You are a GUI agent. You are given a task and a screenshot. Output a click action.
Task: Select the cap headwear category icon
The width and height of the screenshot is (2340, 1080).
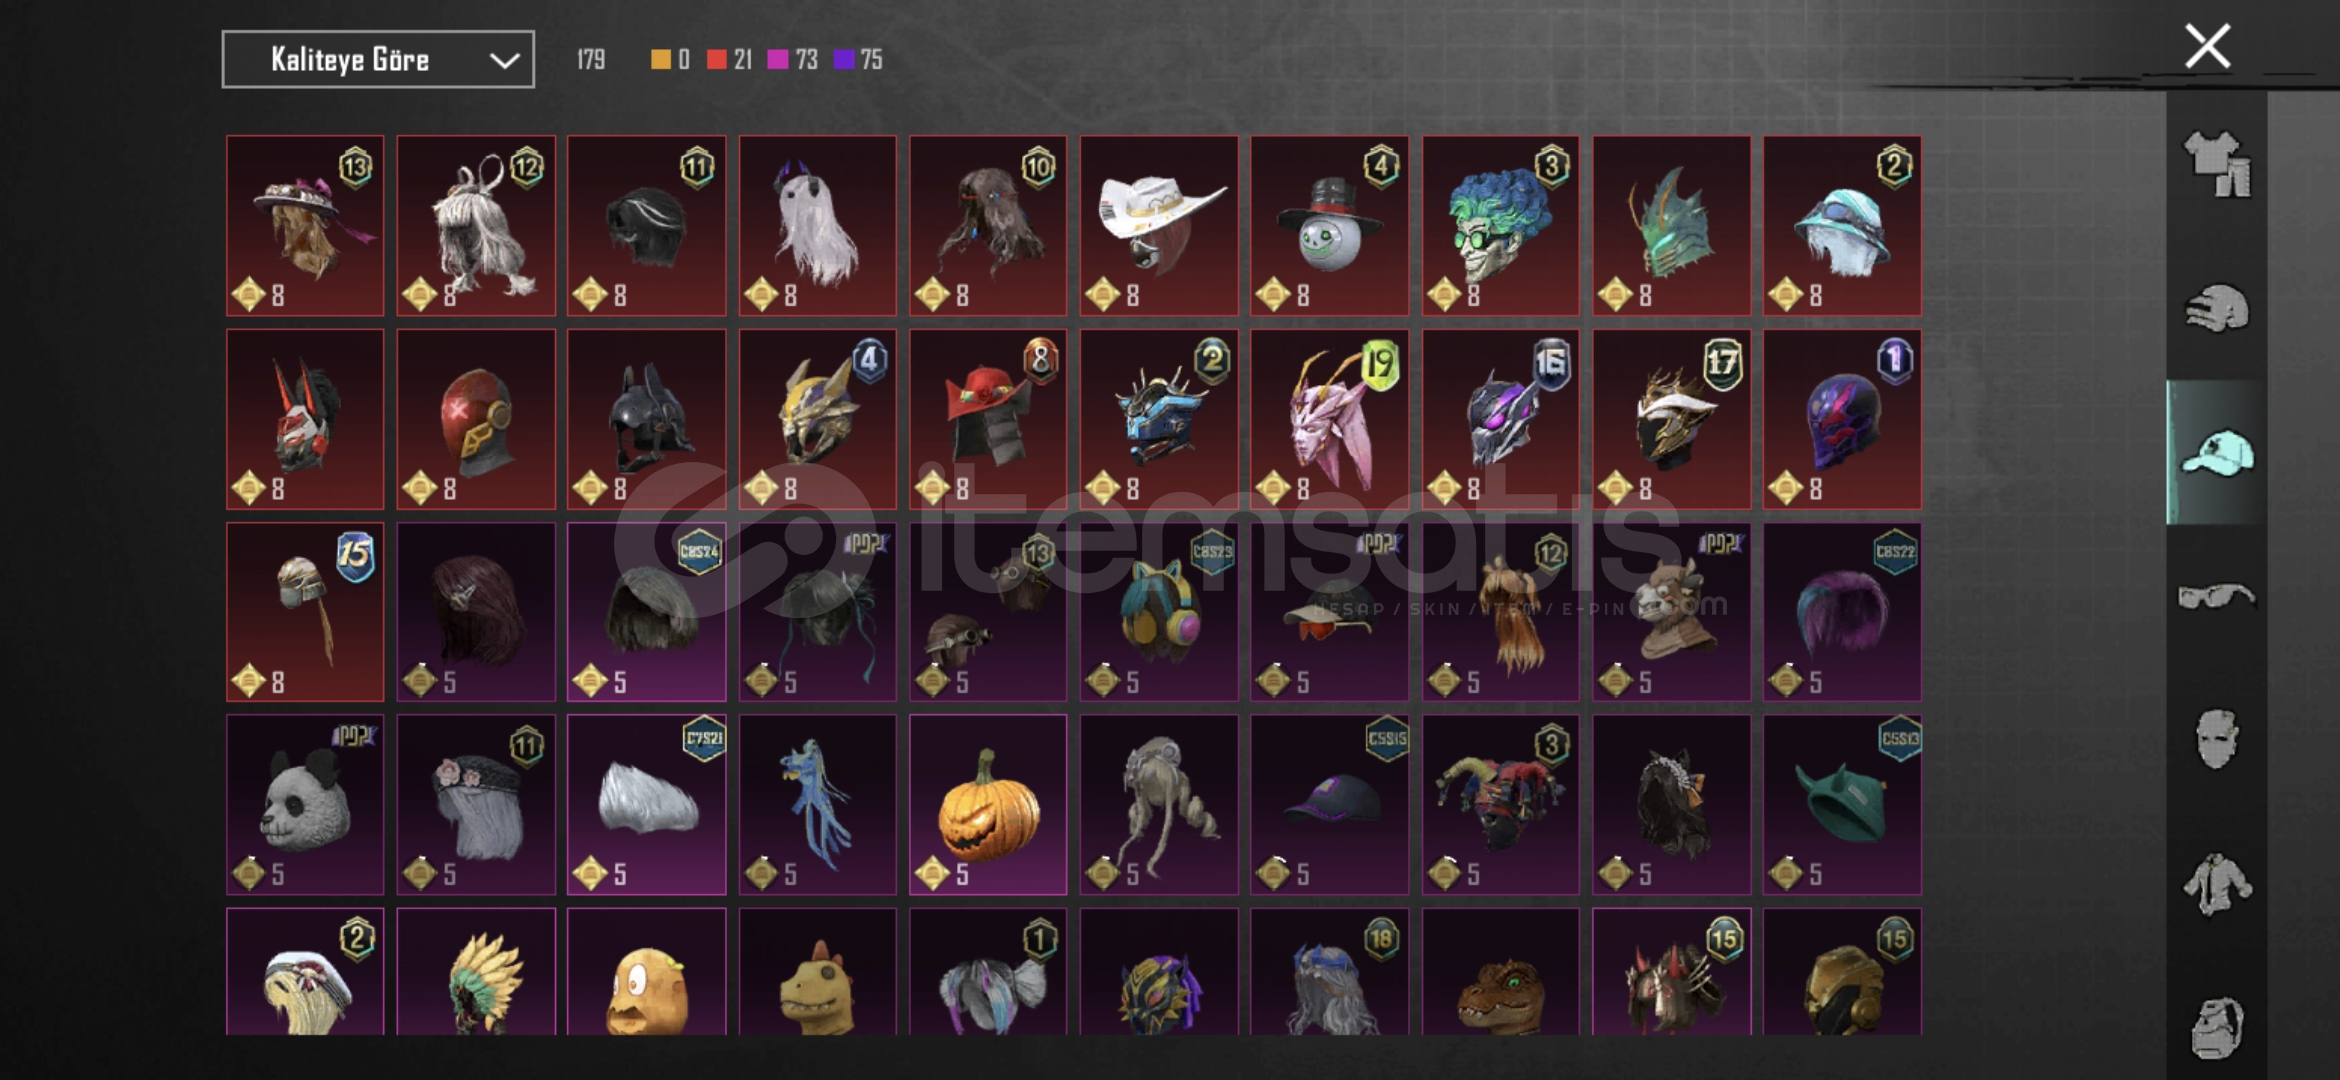click(x=2216, y=452)
